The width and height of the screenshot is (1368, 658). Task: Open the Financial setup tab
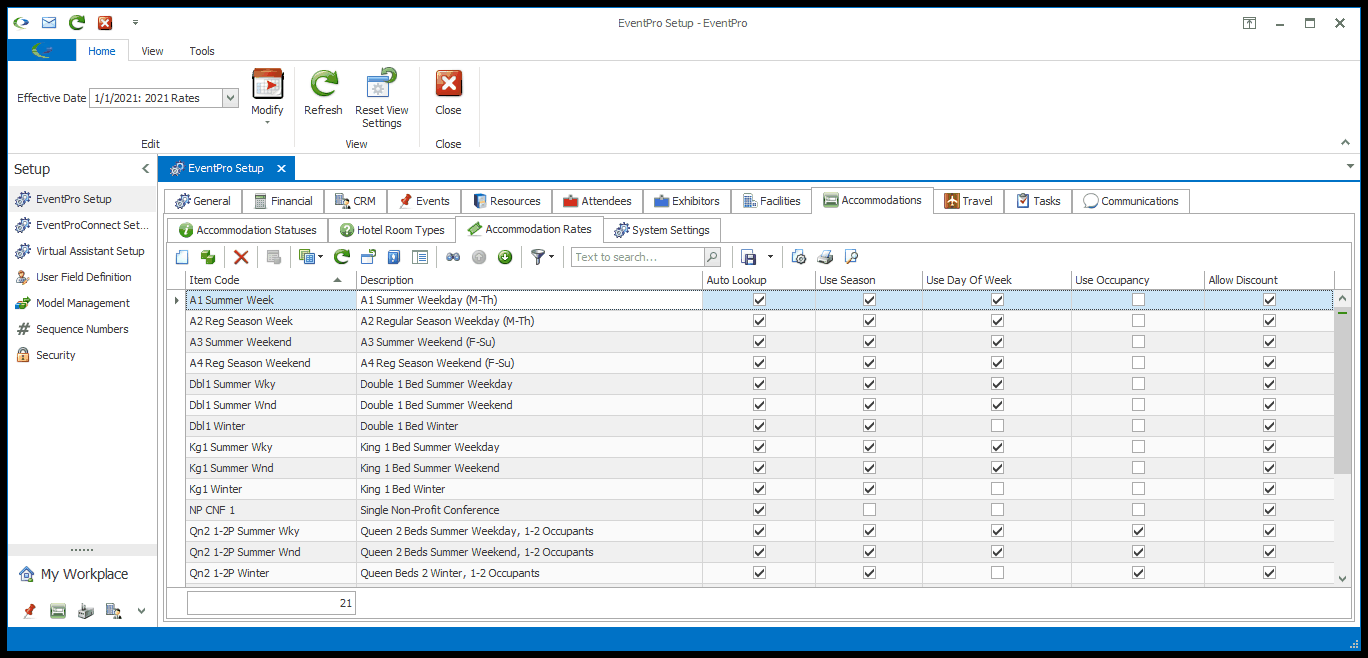coord(283,201)
